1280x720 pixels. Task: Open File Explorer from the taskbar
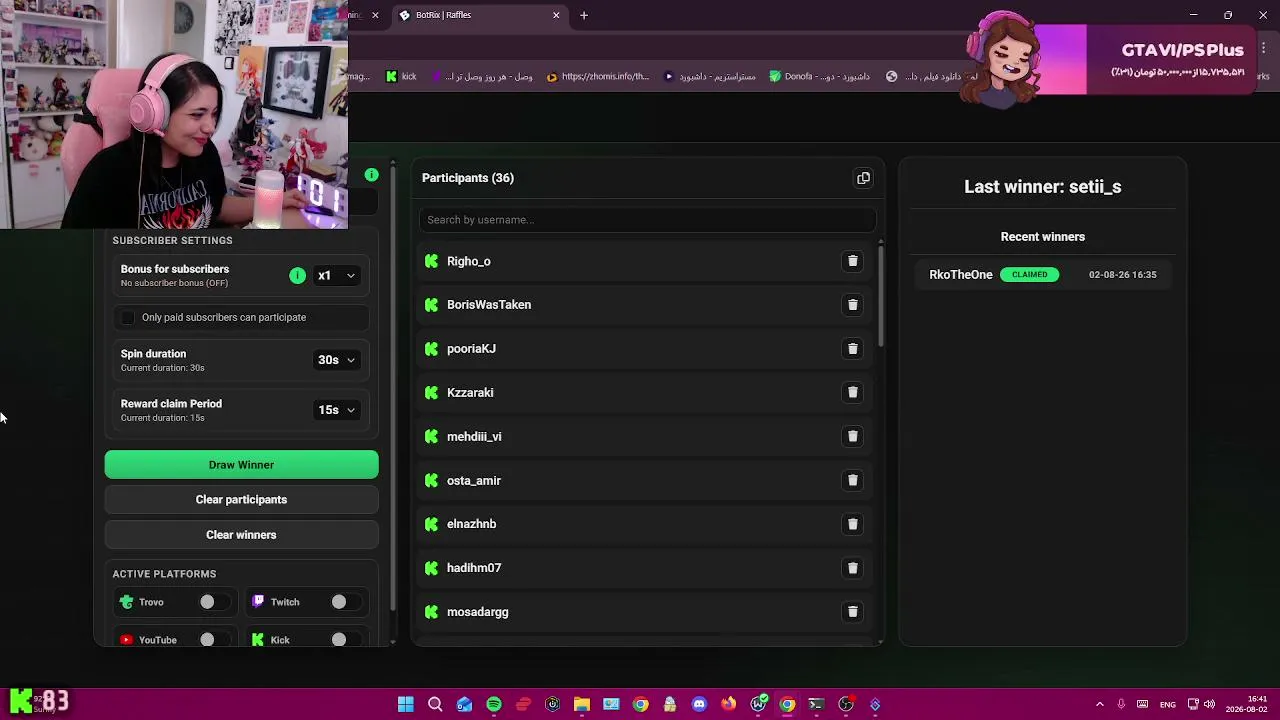point(582,704)
